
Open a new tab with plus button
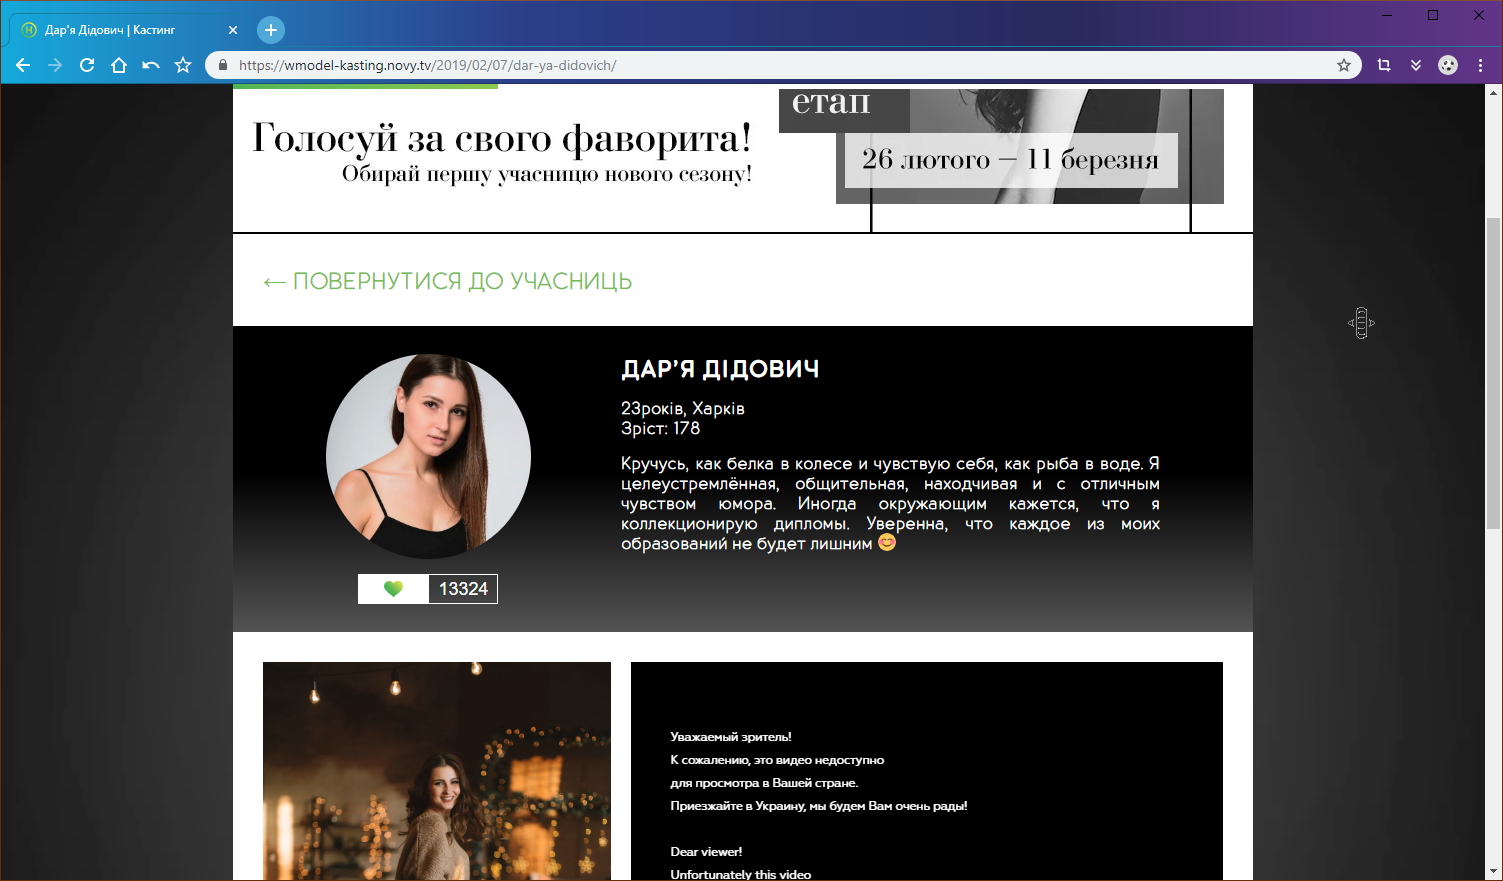271,30
